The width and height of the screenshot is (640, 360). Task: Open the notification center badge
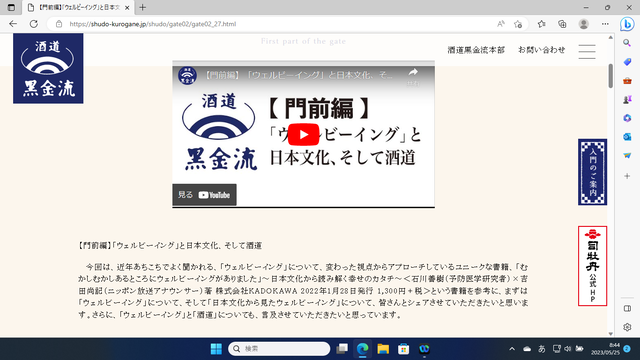tap(627, 349)
